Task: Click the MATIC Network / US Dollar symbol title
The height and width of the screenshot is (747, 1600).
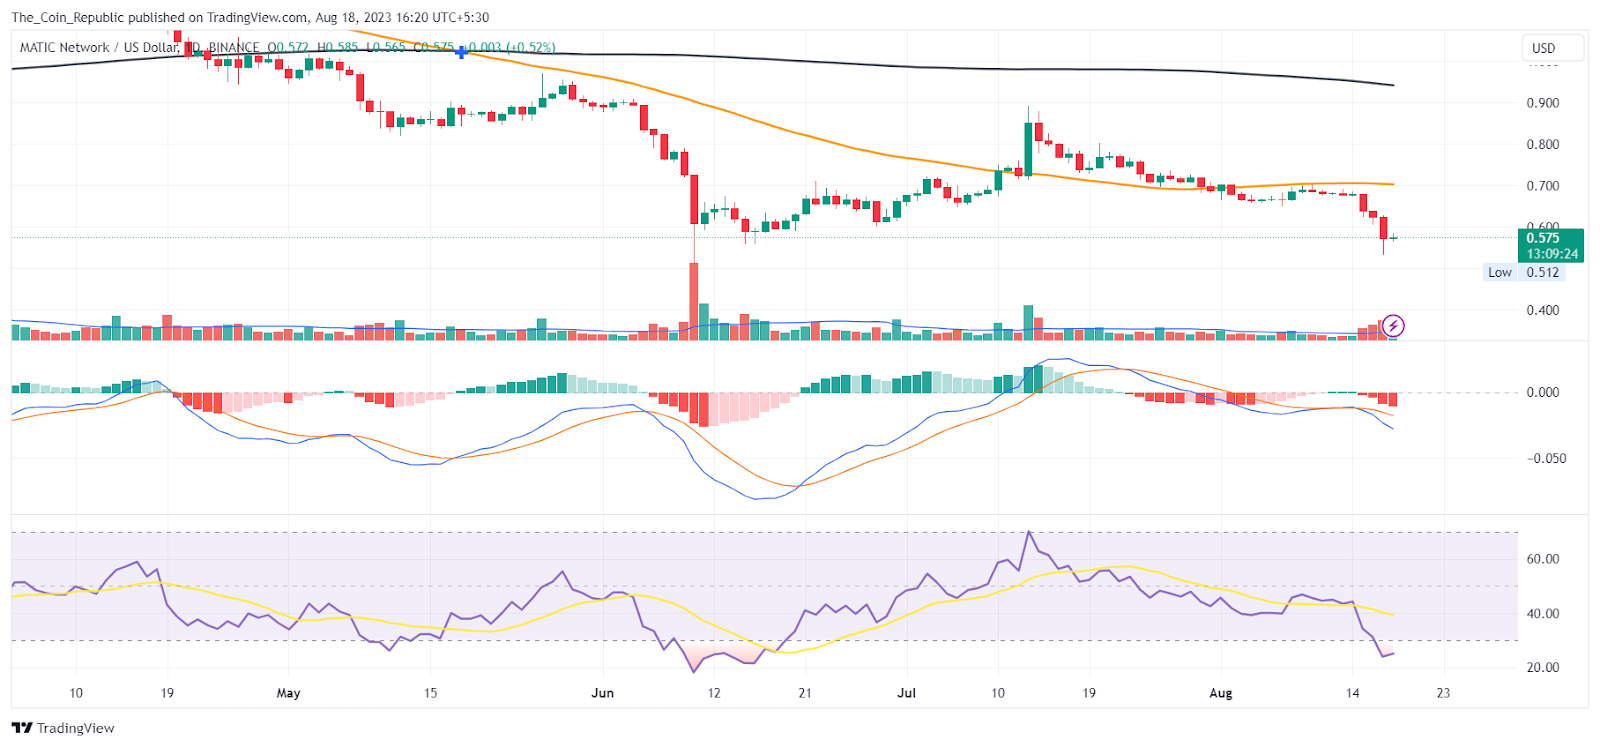Action: [99, 47]
